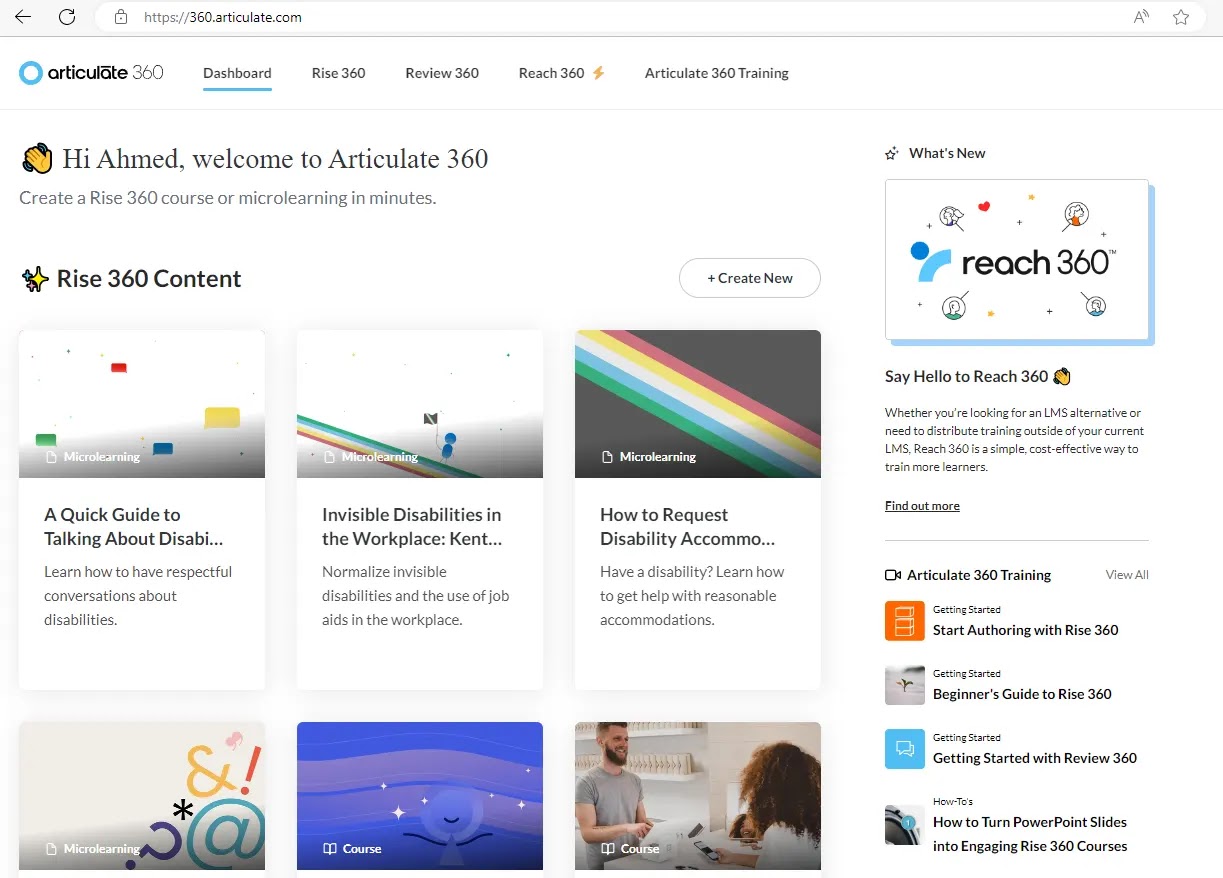Image resolution: width=1223 pixels, height=878 pixels.
Task: Open the Beginner's Guide to Rise 360 link
Action: coord(1022,694)
